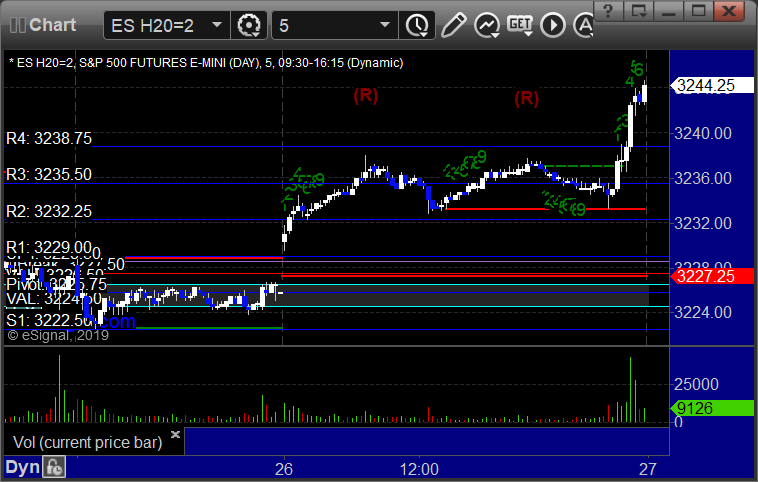The image size is (758, 482).
Task: Open the help question mark button
Action: point(608,10)
